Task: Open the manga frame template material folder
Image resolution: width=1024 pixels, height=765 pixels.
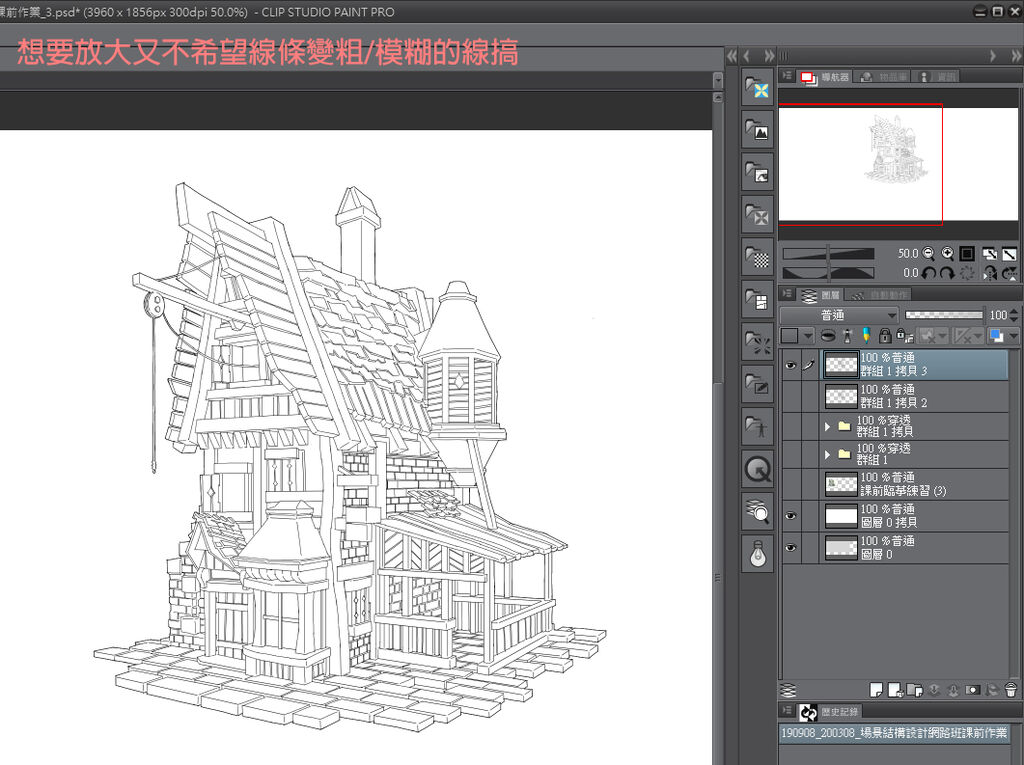Action: pos(758,300)
